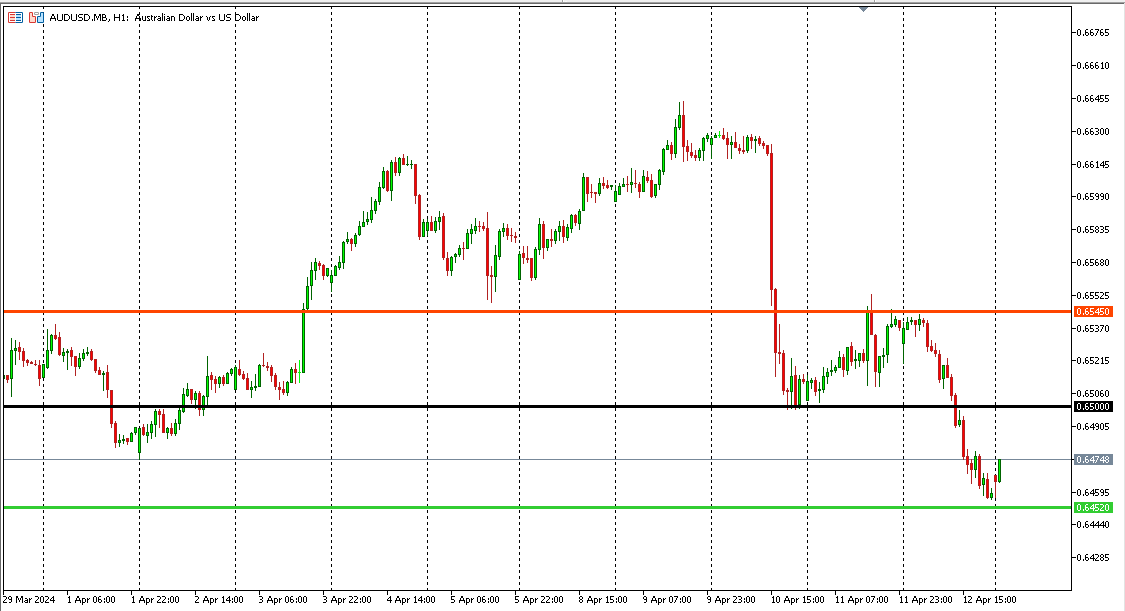Click the 0.66300 price scale value
This screenshot has width=1125, height=611.
[x=1093, y=131]
